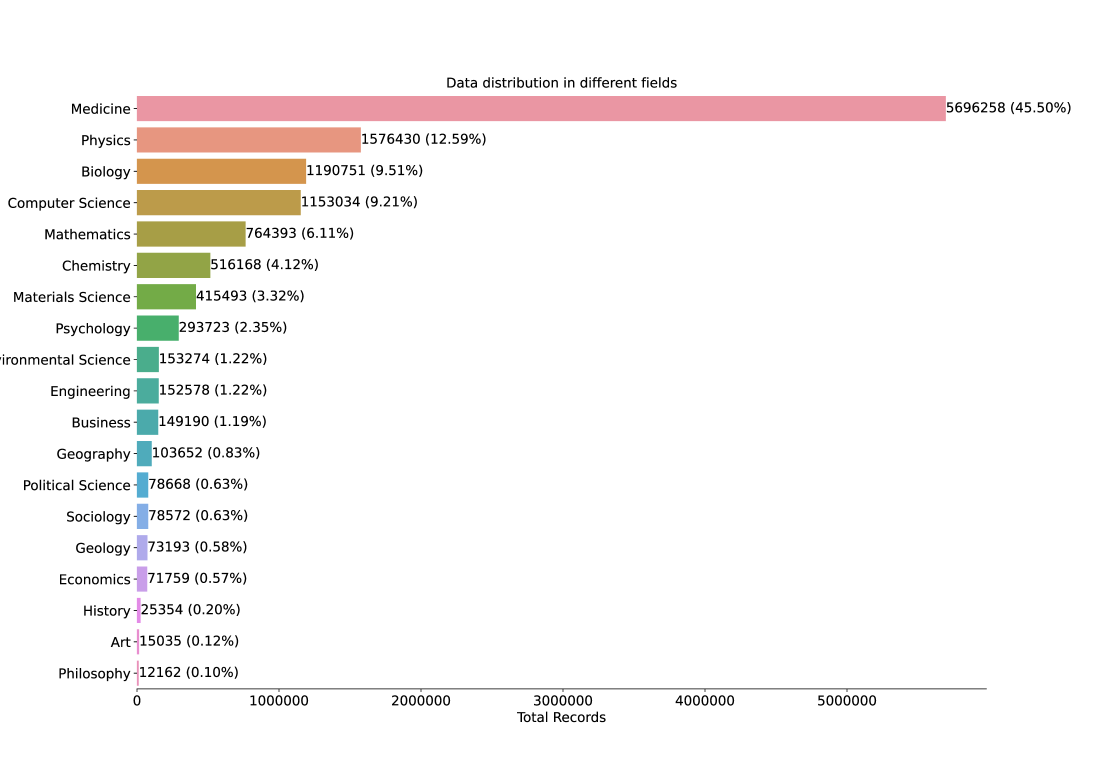
Task: Click the 'Political Science' y-axis label
Action: 77,485
